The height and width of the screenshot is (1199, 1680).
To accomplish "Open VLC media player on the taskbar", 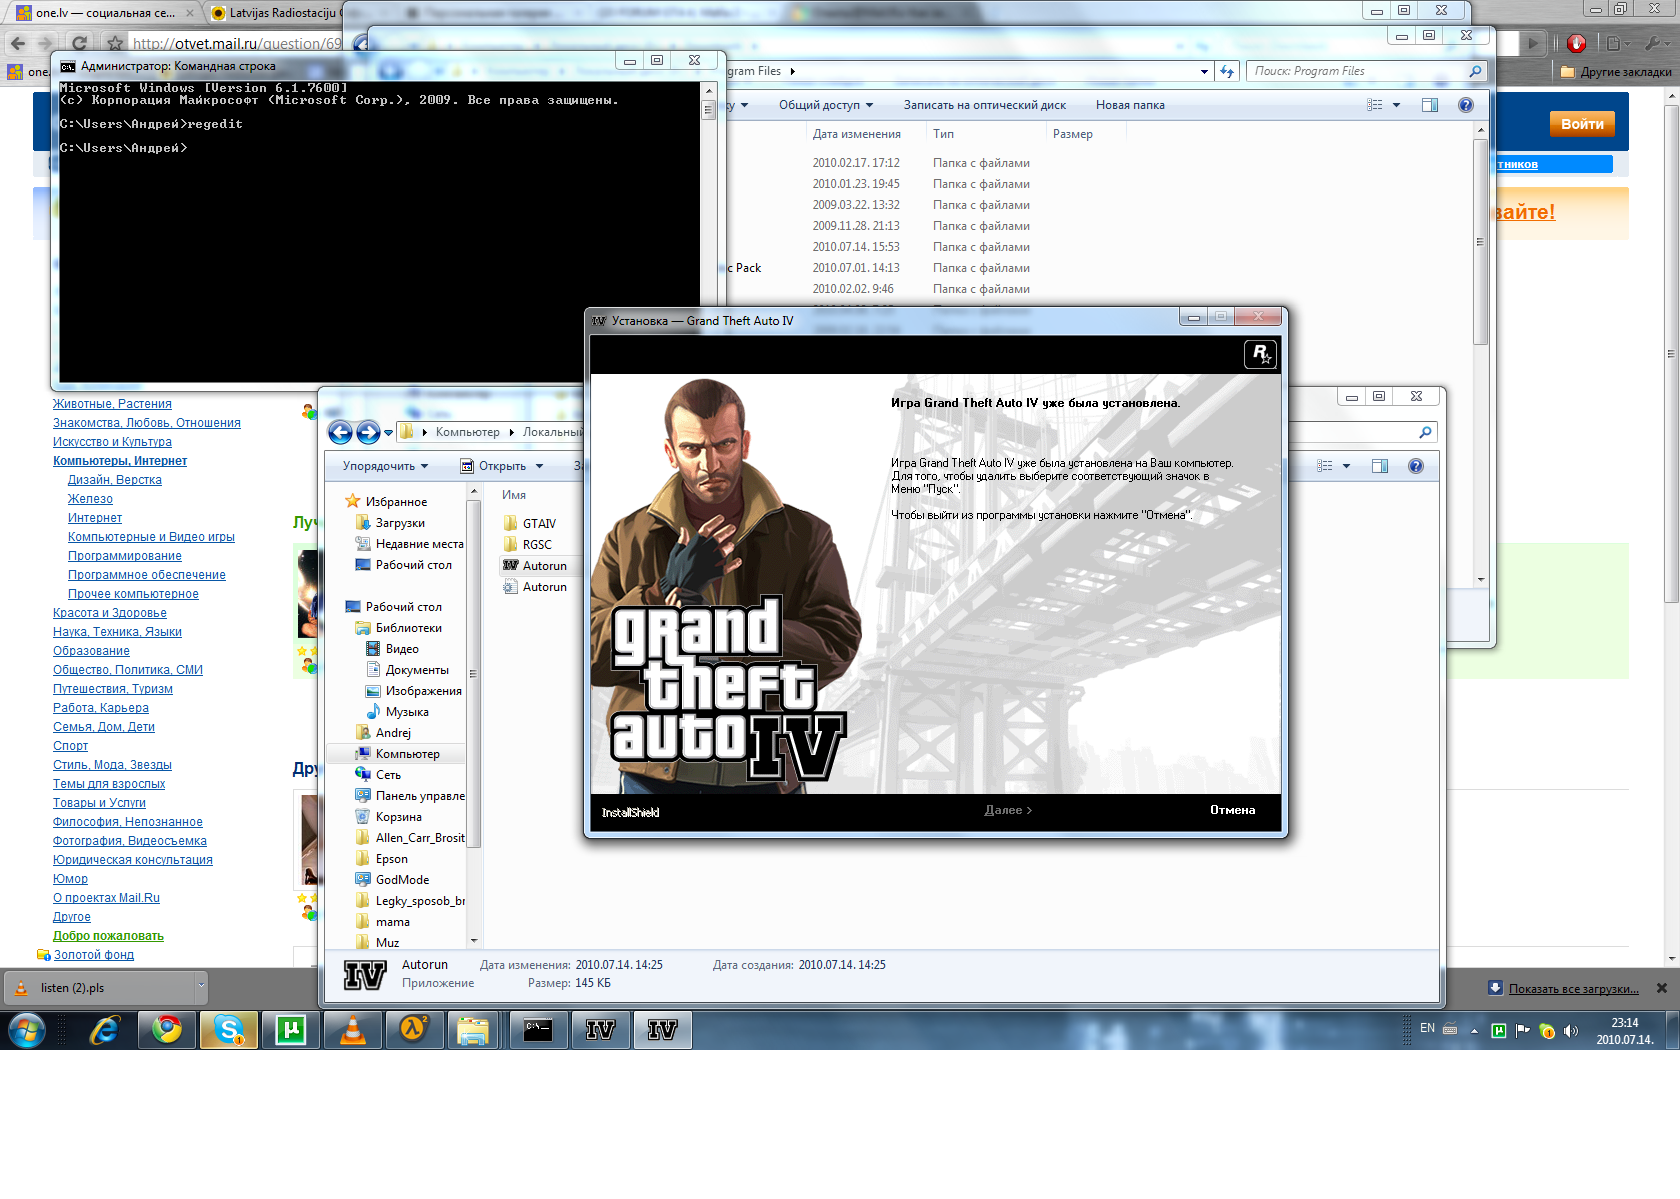I will tap(353, 1030).
